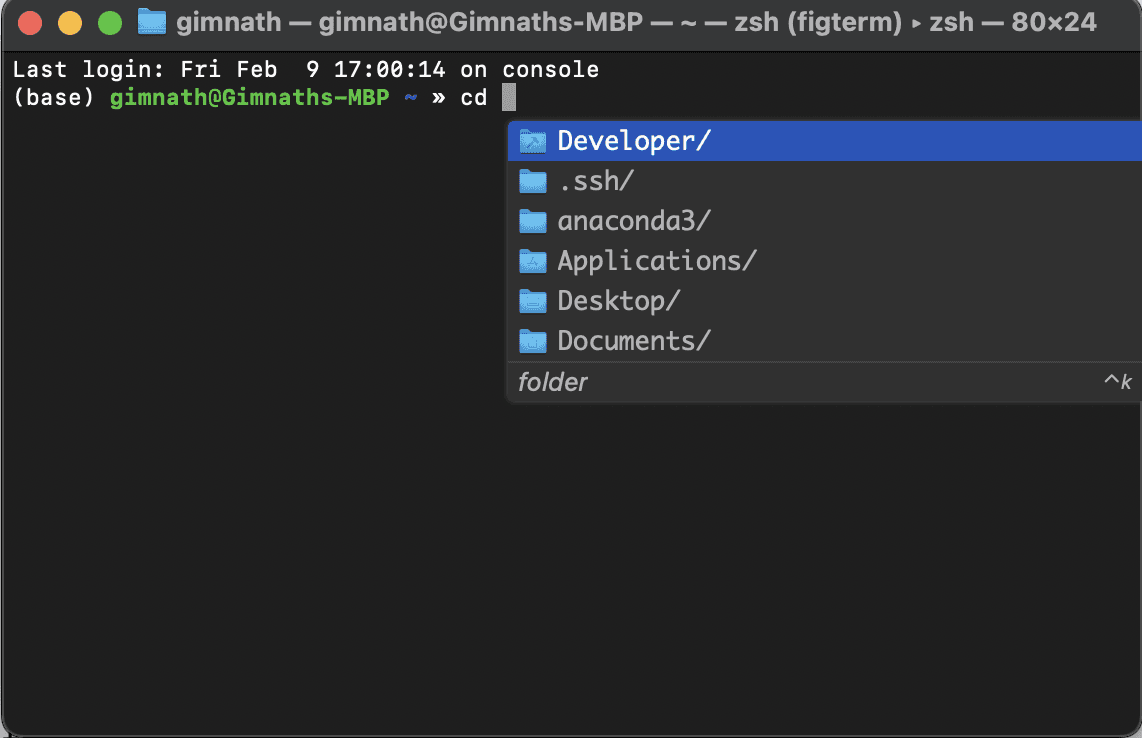Click the Documents folder icon
1142x738 pixels.
[532, 341]
